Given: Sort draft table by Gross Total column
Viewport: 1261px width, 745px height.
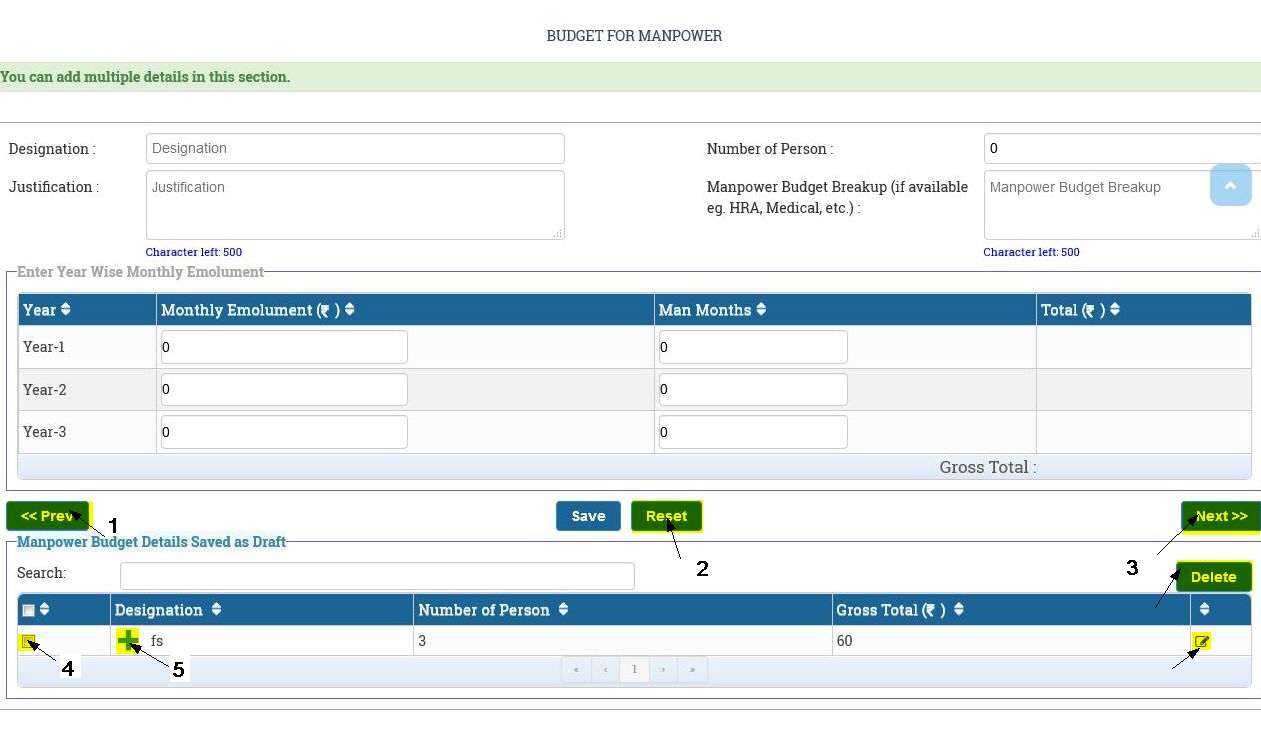Looking at the screenshot, I should 958,610.
